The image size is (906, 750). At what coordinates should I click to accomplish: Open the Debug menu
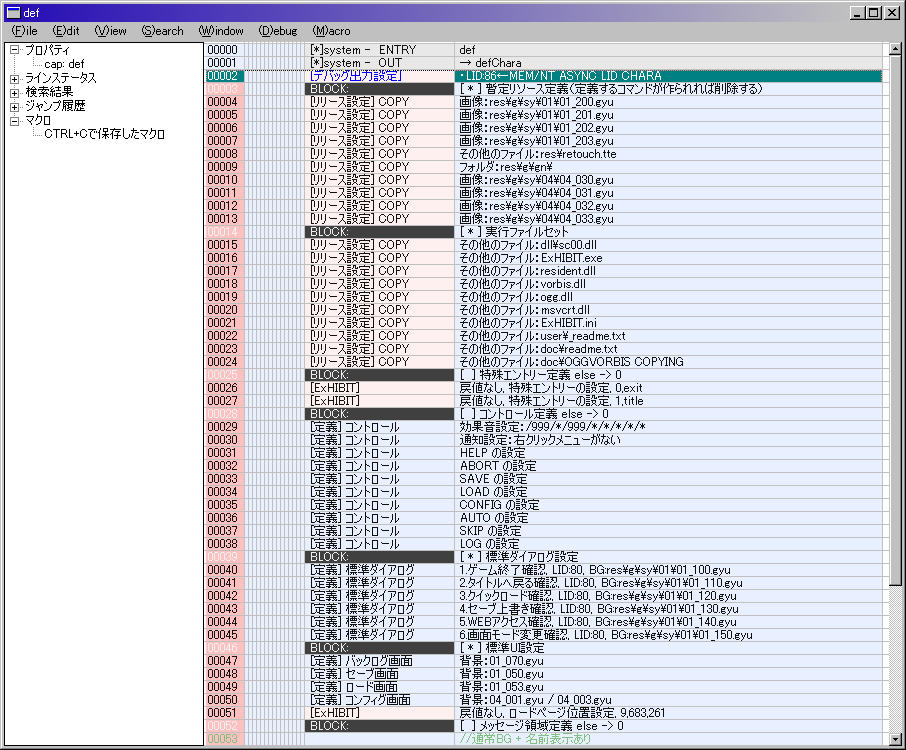[278, 31]
